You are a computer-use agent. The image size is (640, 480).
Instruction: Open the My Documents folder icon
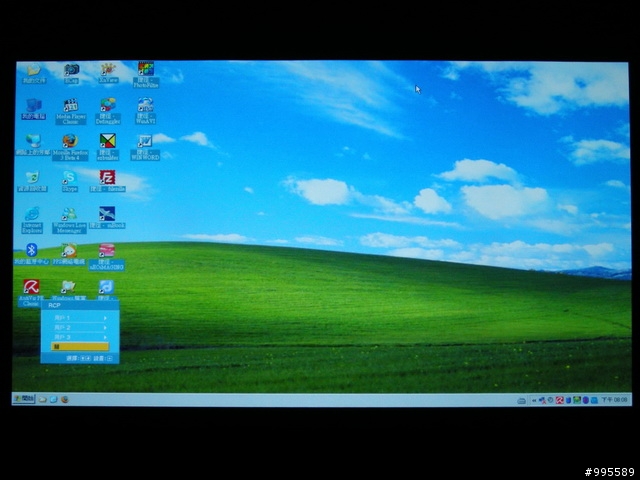tap(34, 73)
